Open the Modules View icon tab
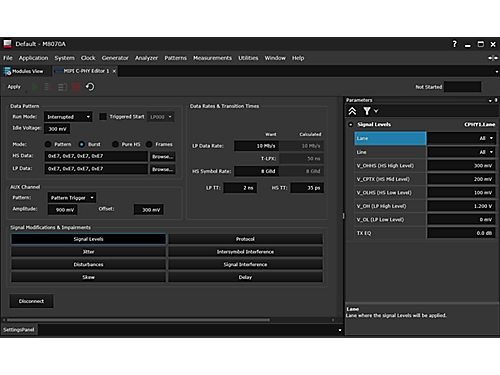 (x=24, y=71)
